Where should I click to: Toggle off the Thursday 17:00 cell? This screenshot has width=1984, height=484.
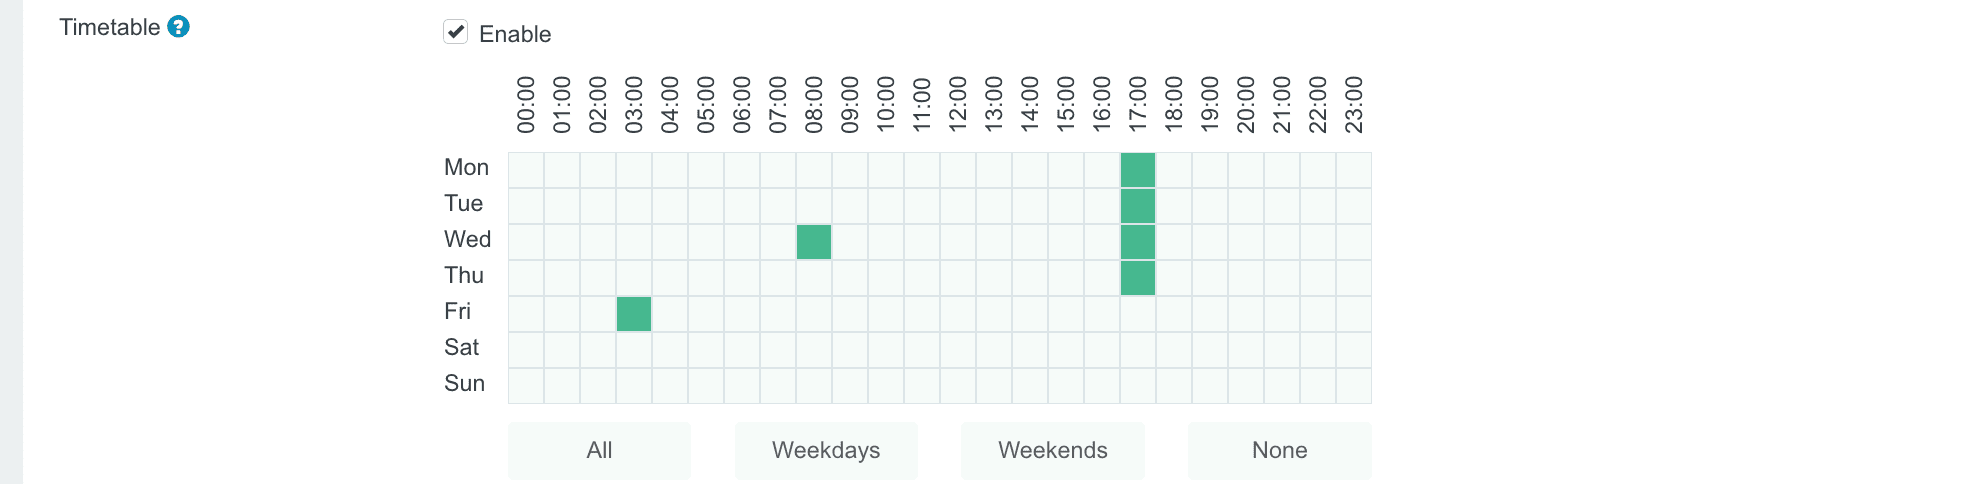[1138, 278]
